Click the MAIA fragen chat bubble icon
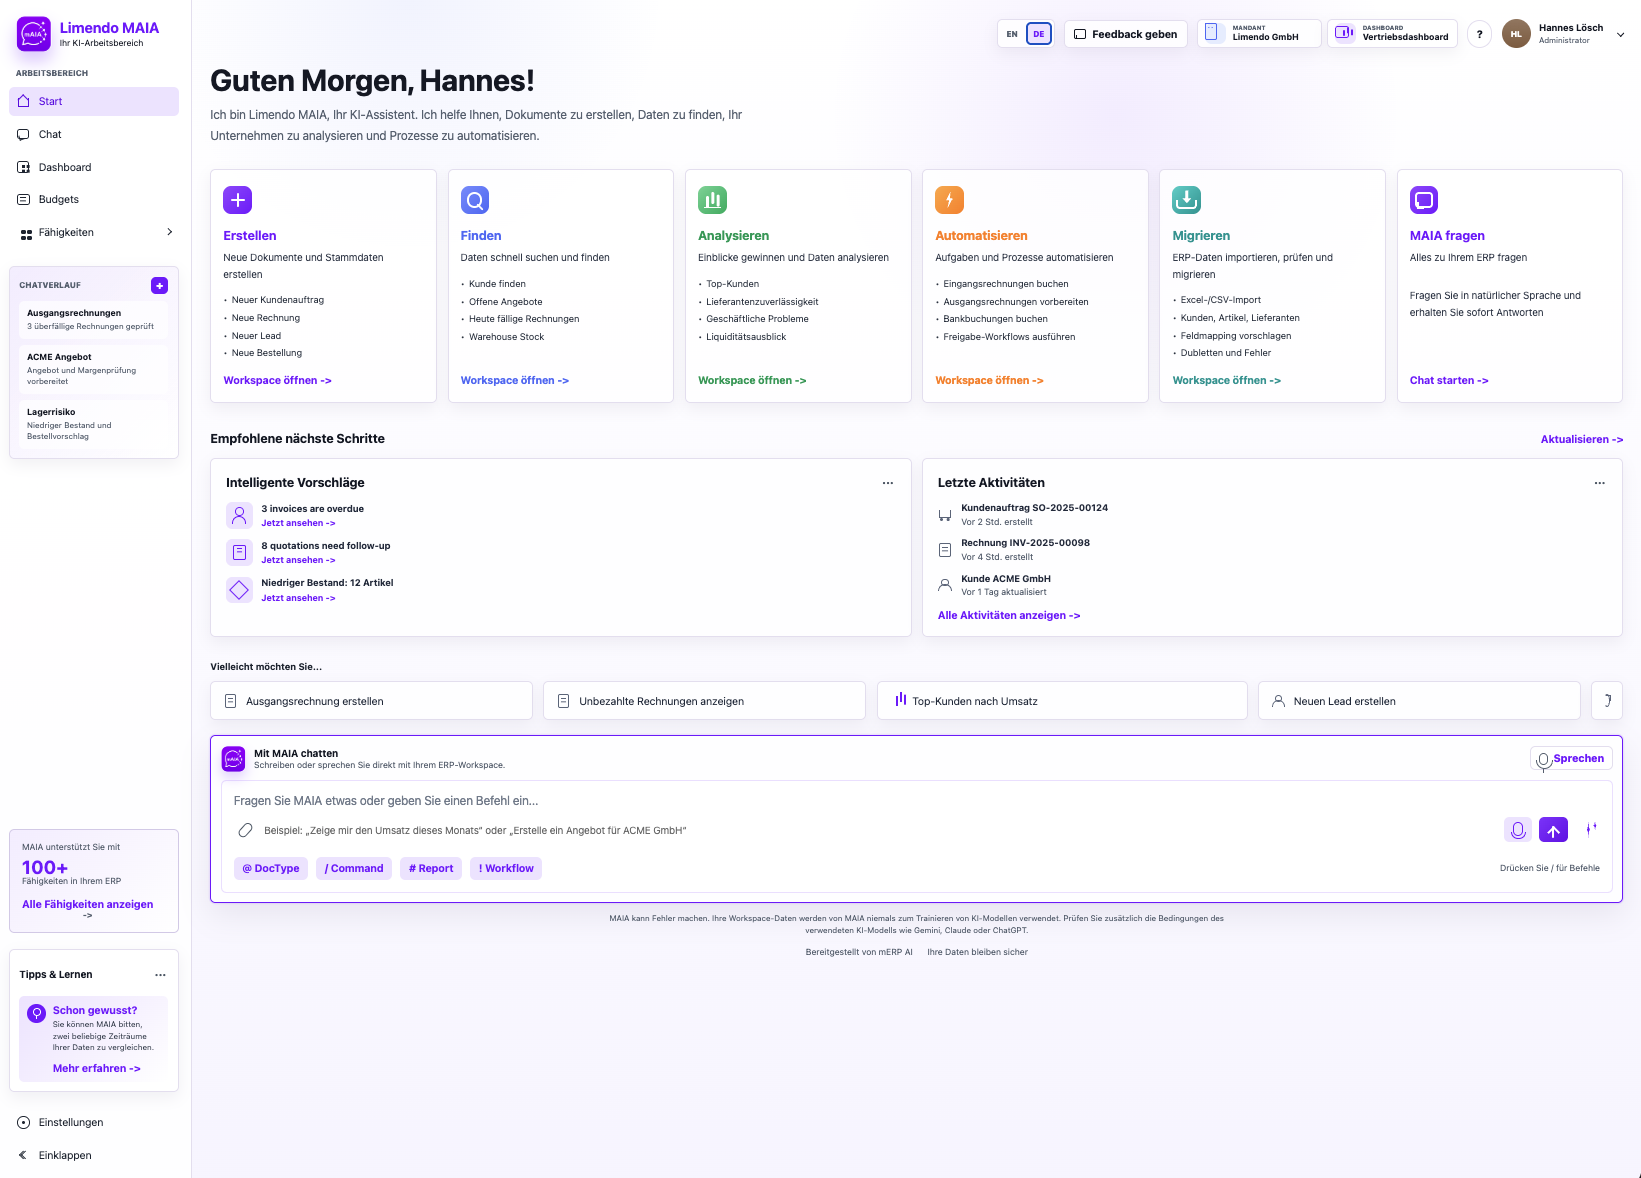This screenshot has height=1178, width=1641. [x=1424, y=200]
